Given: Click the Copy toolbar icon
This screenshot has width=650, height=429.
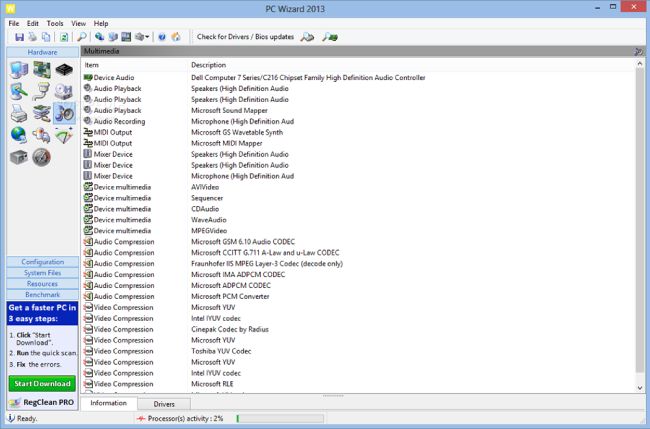Looking at the screenshot, I should [46, 37].
